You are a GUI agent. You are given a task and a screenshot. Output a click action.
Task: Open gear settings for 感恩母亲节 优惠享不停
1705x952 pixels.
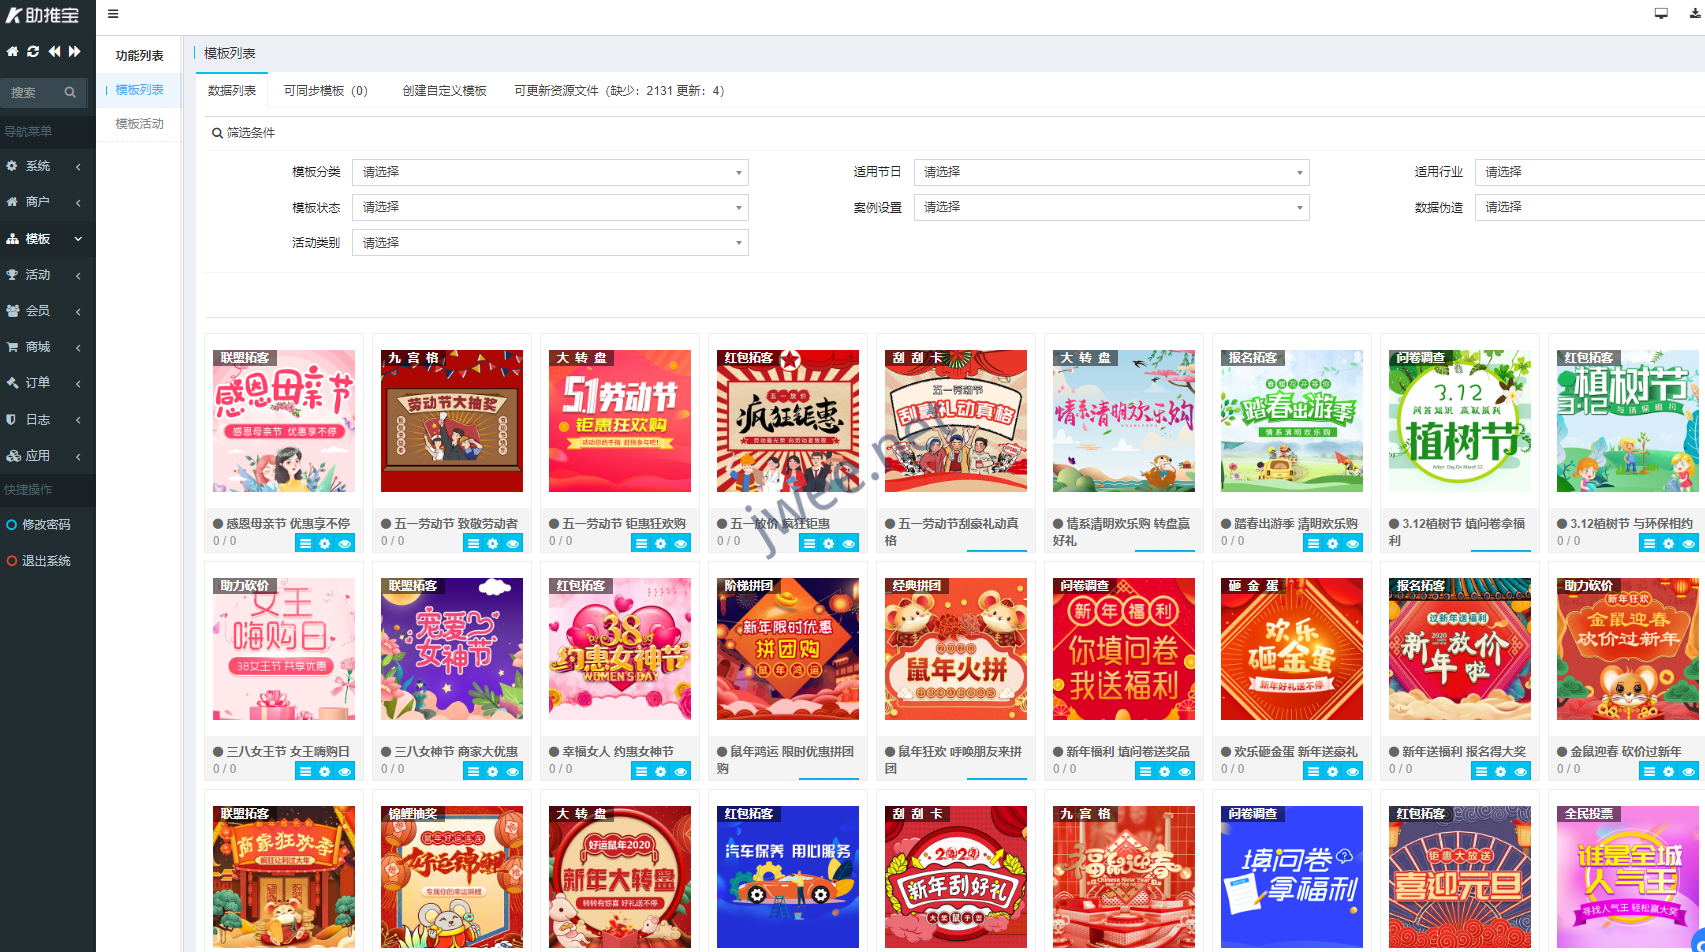[325, 544]
